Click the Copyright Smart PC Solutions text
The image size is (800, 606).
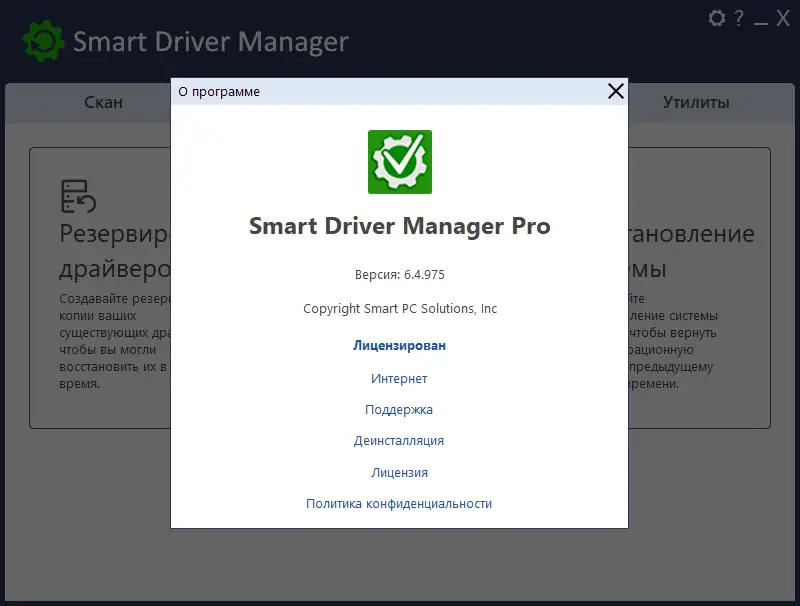(x=399, y=308)
